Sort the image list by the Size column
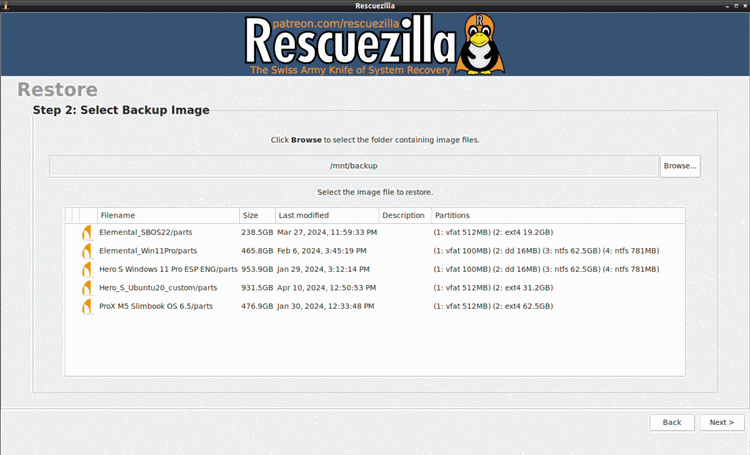750x455 pixels. click(256, 215)
